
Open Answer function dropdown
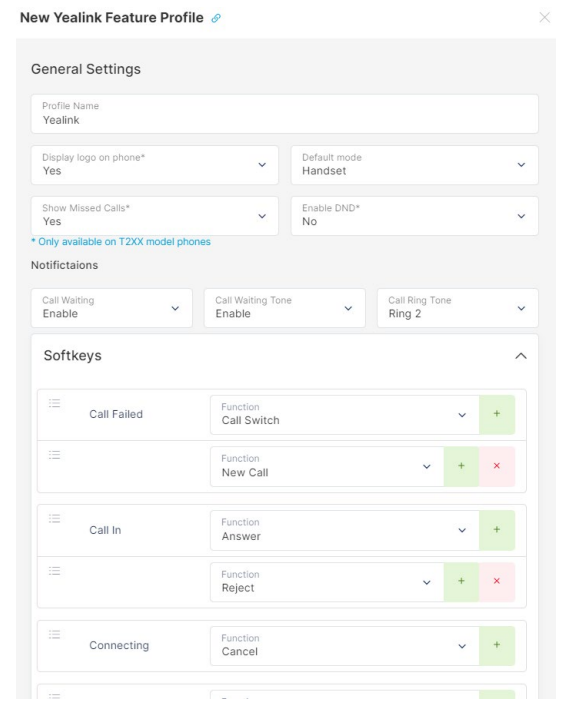click(344, 530)
